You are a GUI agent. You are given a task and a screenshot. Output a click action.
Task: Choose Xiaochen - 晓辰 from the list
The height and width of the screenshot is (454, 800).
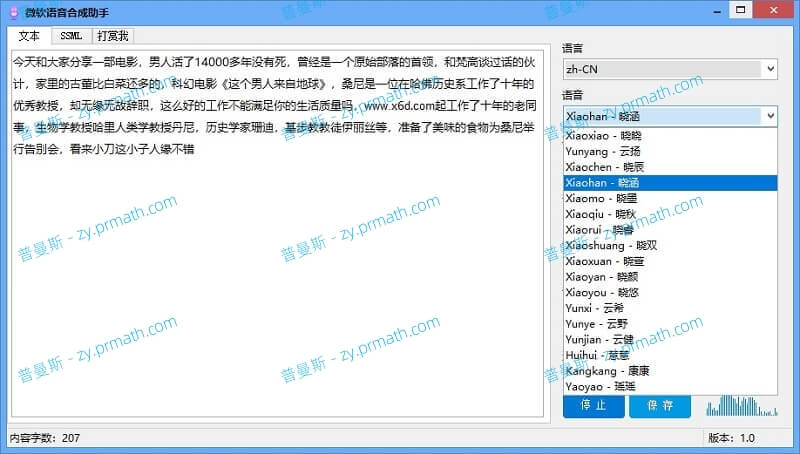670,167
